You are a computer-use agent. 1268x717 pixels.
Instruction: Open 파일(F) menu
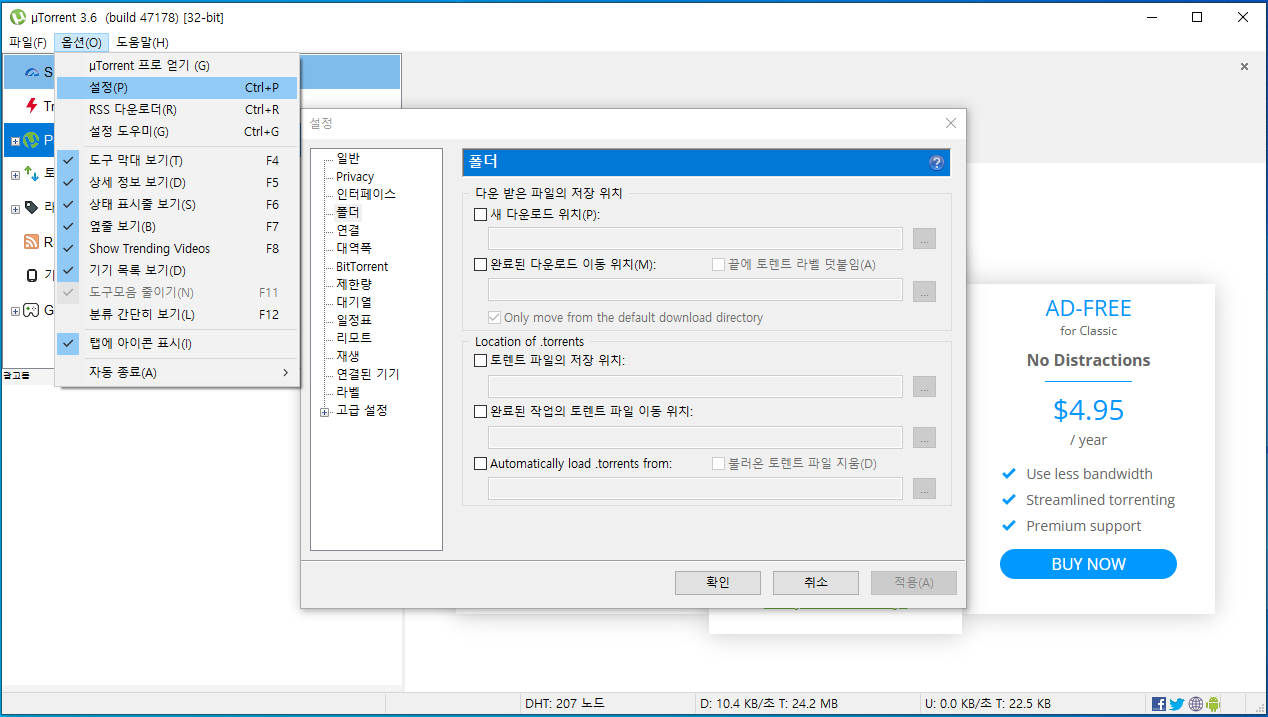pos(27,42)
